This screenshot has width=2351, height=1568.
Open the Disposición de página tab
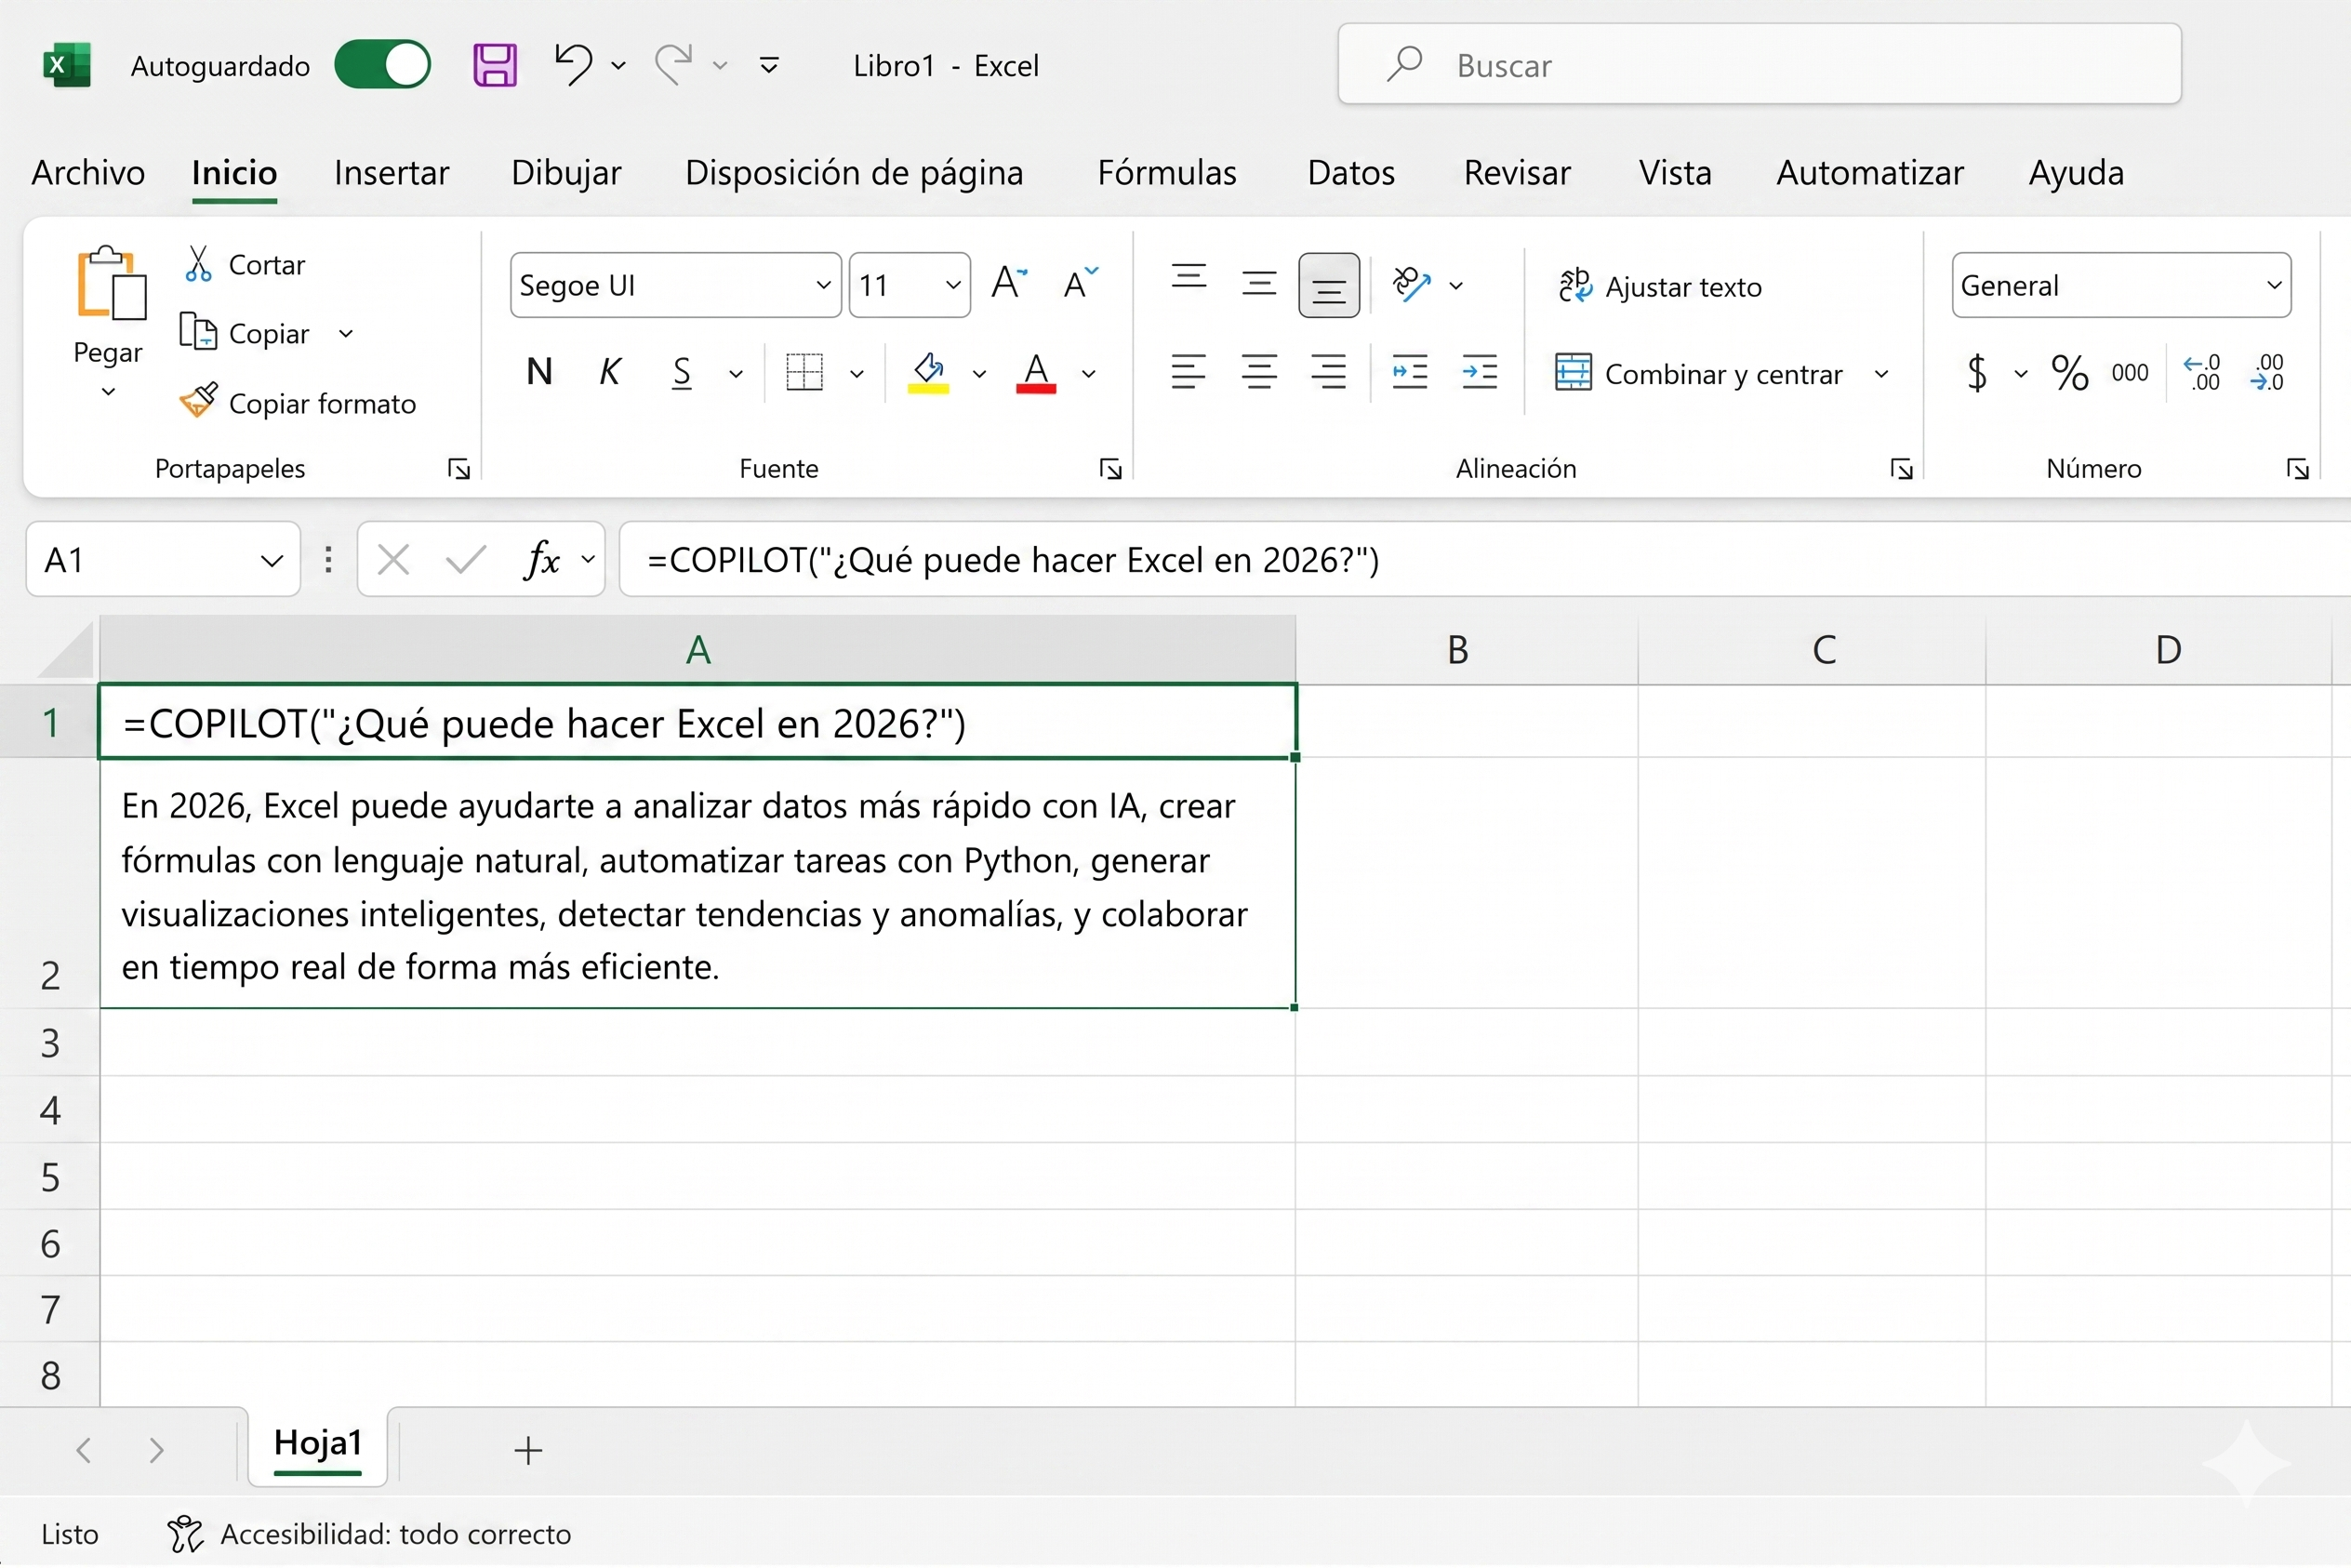tap(853, 173)
